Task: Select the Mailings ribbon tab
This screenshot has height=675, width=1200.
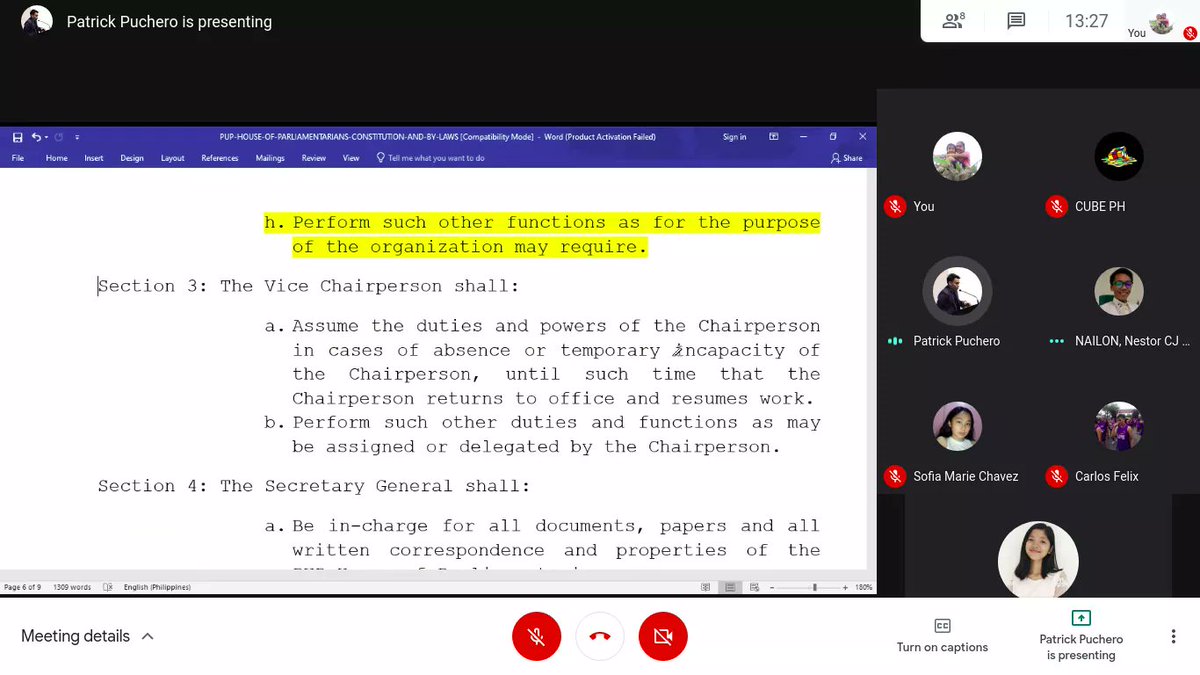Action: 270,158
